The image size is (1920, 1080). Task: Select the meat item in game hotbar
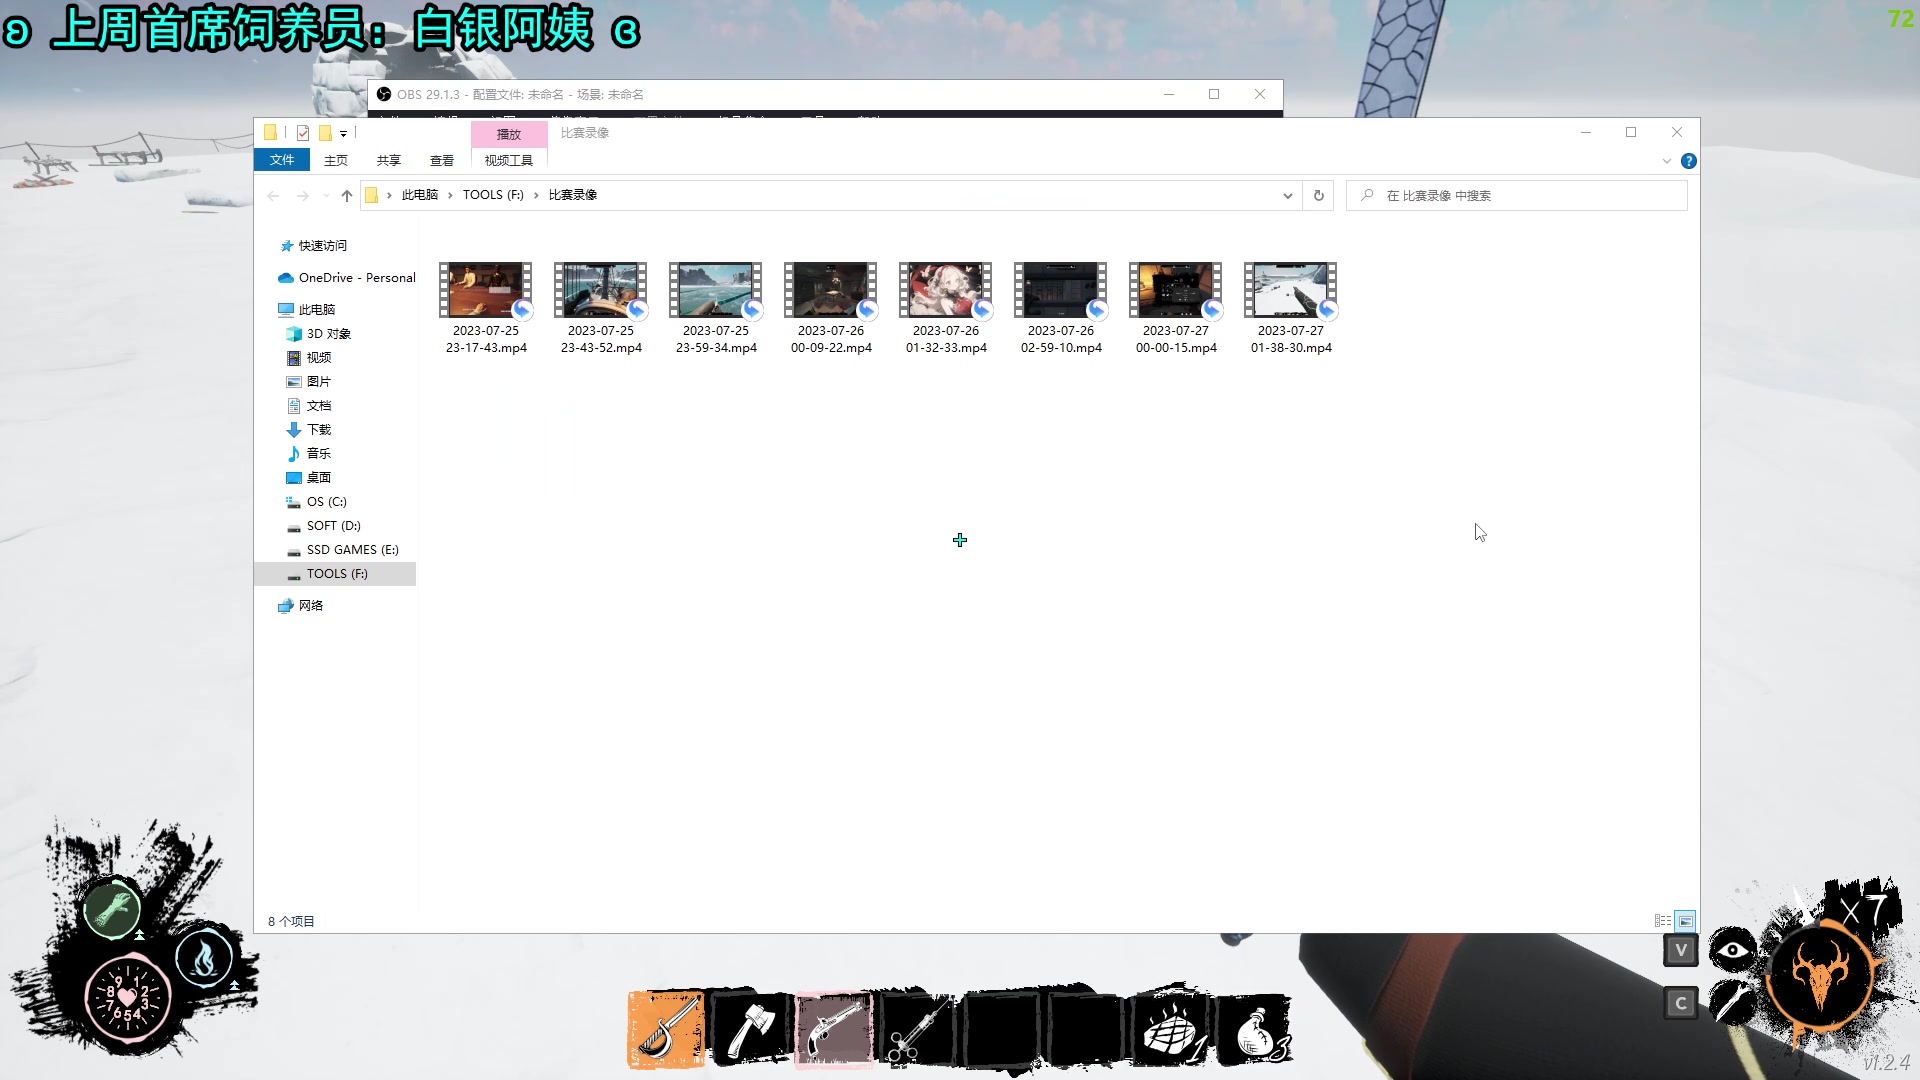(1172, 1029)
